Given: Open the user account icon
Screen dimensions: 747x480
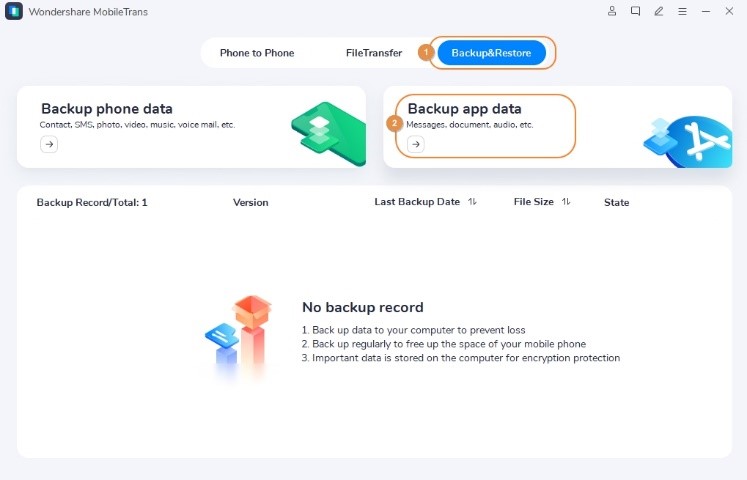Looking at the screenshot, I should click(x=612, y=11).
